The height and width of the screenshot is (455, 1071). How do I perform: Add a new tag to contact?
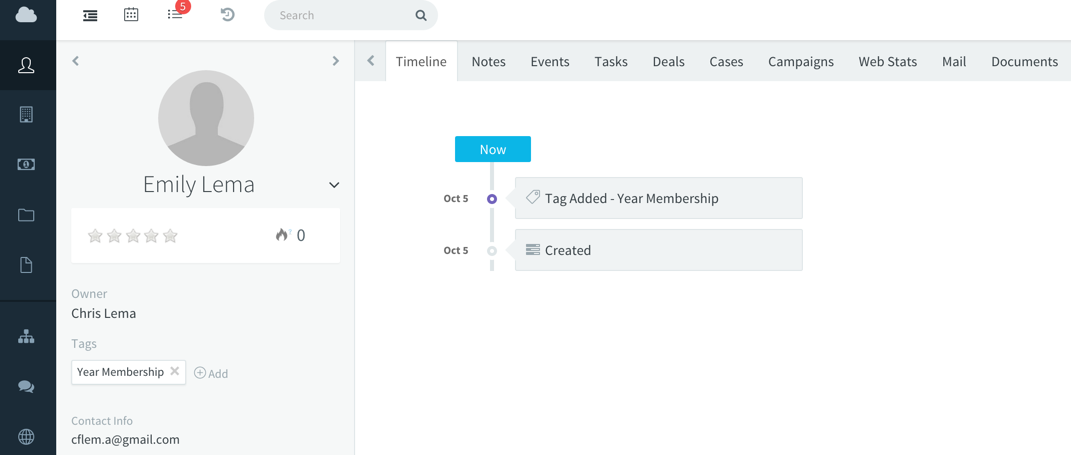(x=211, y=373)
